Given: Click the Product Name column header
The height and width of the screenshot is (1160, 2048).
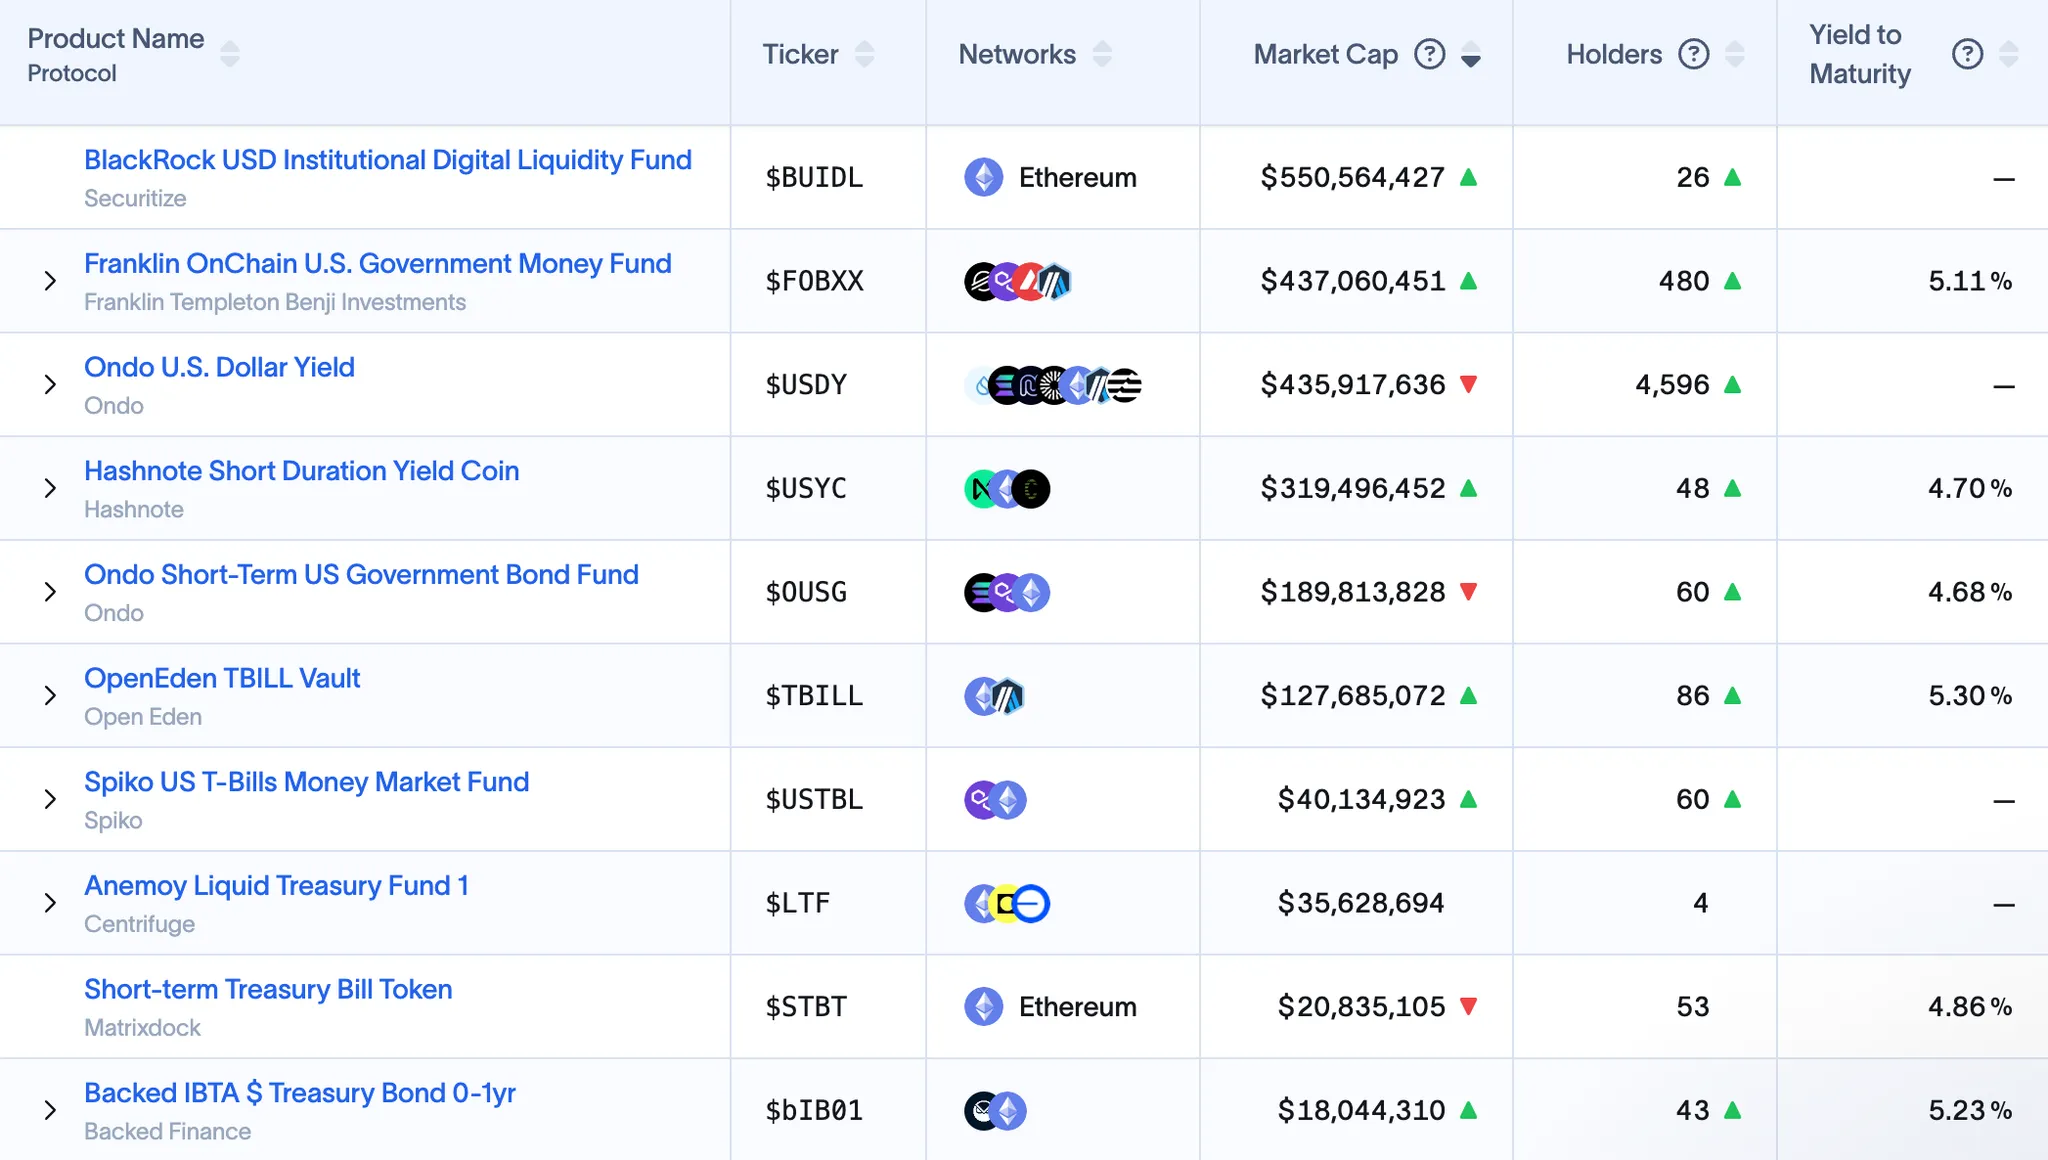Looking at the screenshot, I should point(116,39).
